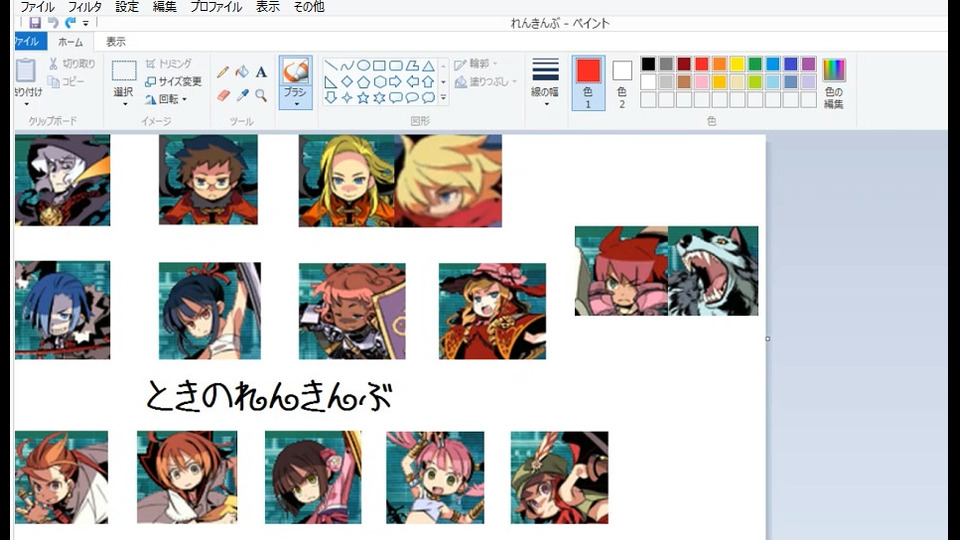
Task: Select the Magnifier tool
Action: click(261, 96)
